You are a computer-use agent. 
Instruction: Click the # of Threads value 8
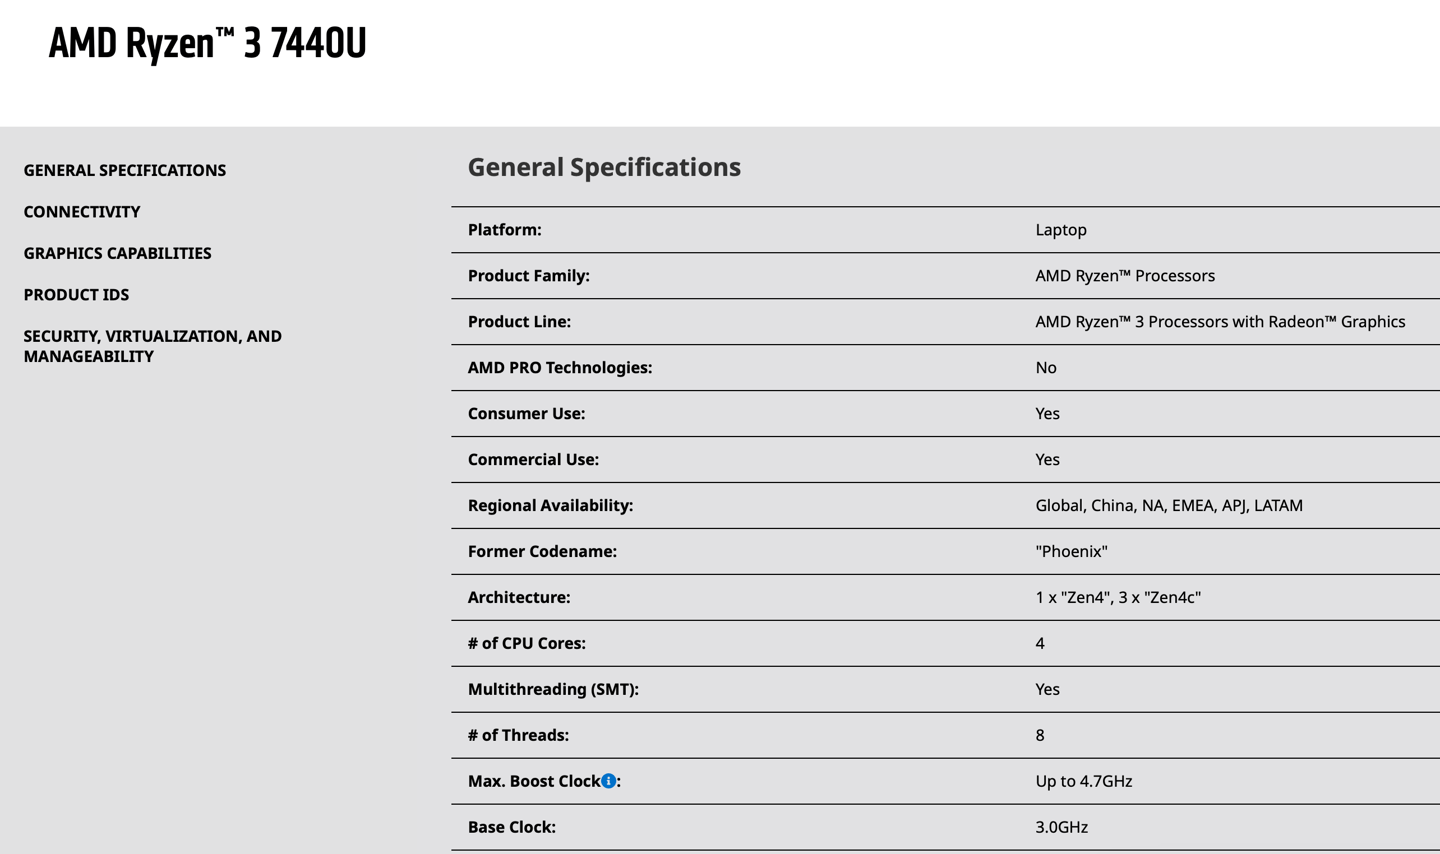(1039, 735)
